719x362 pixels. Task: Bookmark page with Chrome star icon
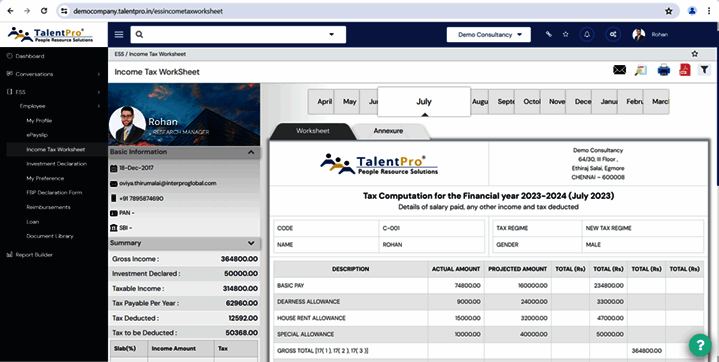(669, 11)
